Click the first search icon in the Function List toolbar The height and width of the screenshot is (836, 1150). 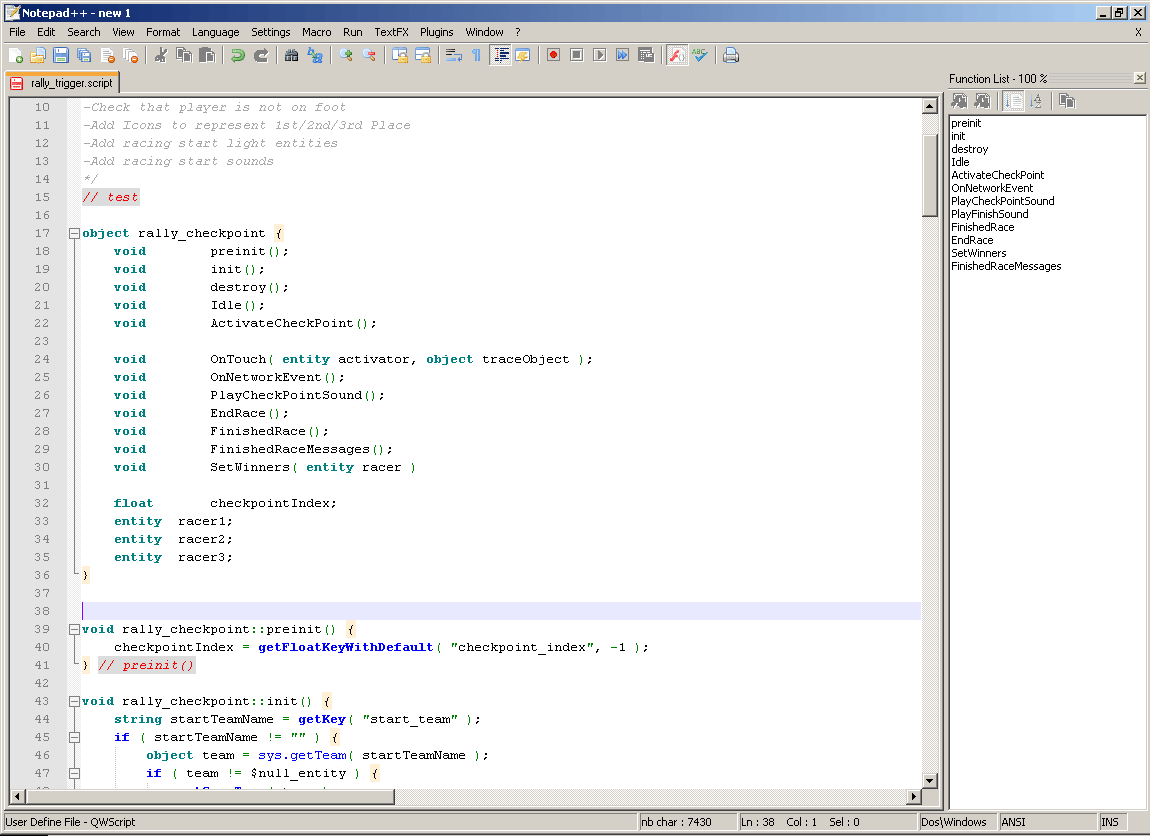[x=959, y=101]
